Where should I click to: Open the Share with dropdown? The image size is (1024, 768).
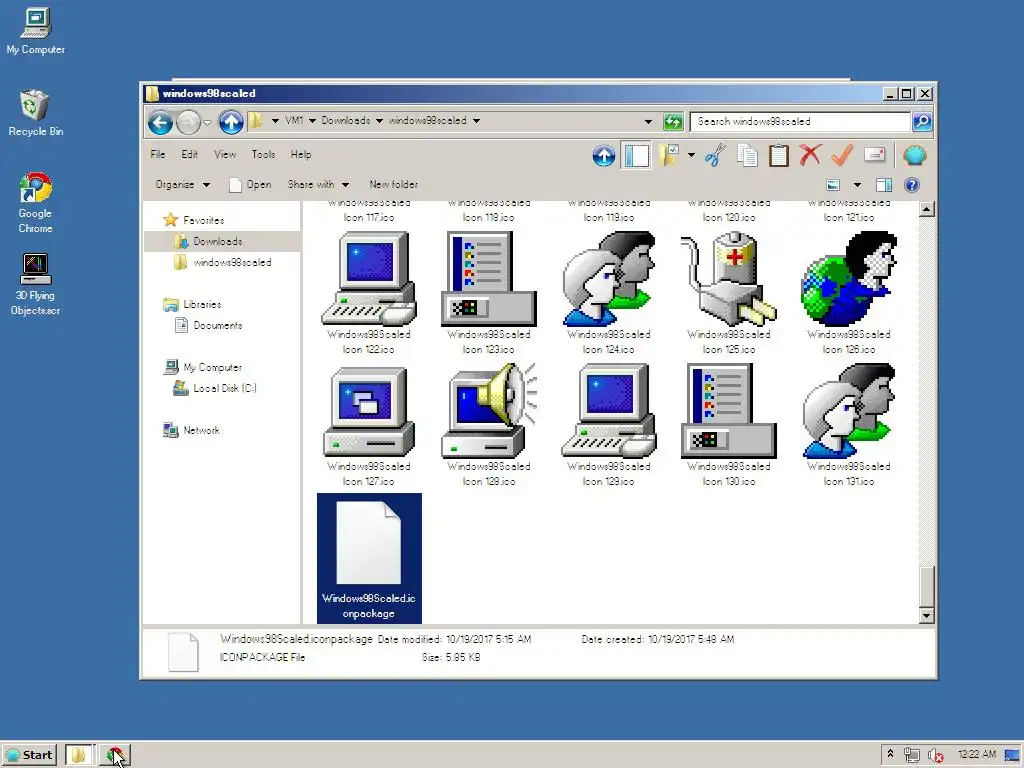click(318, 185)
